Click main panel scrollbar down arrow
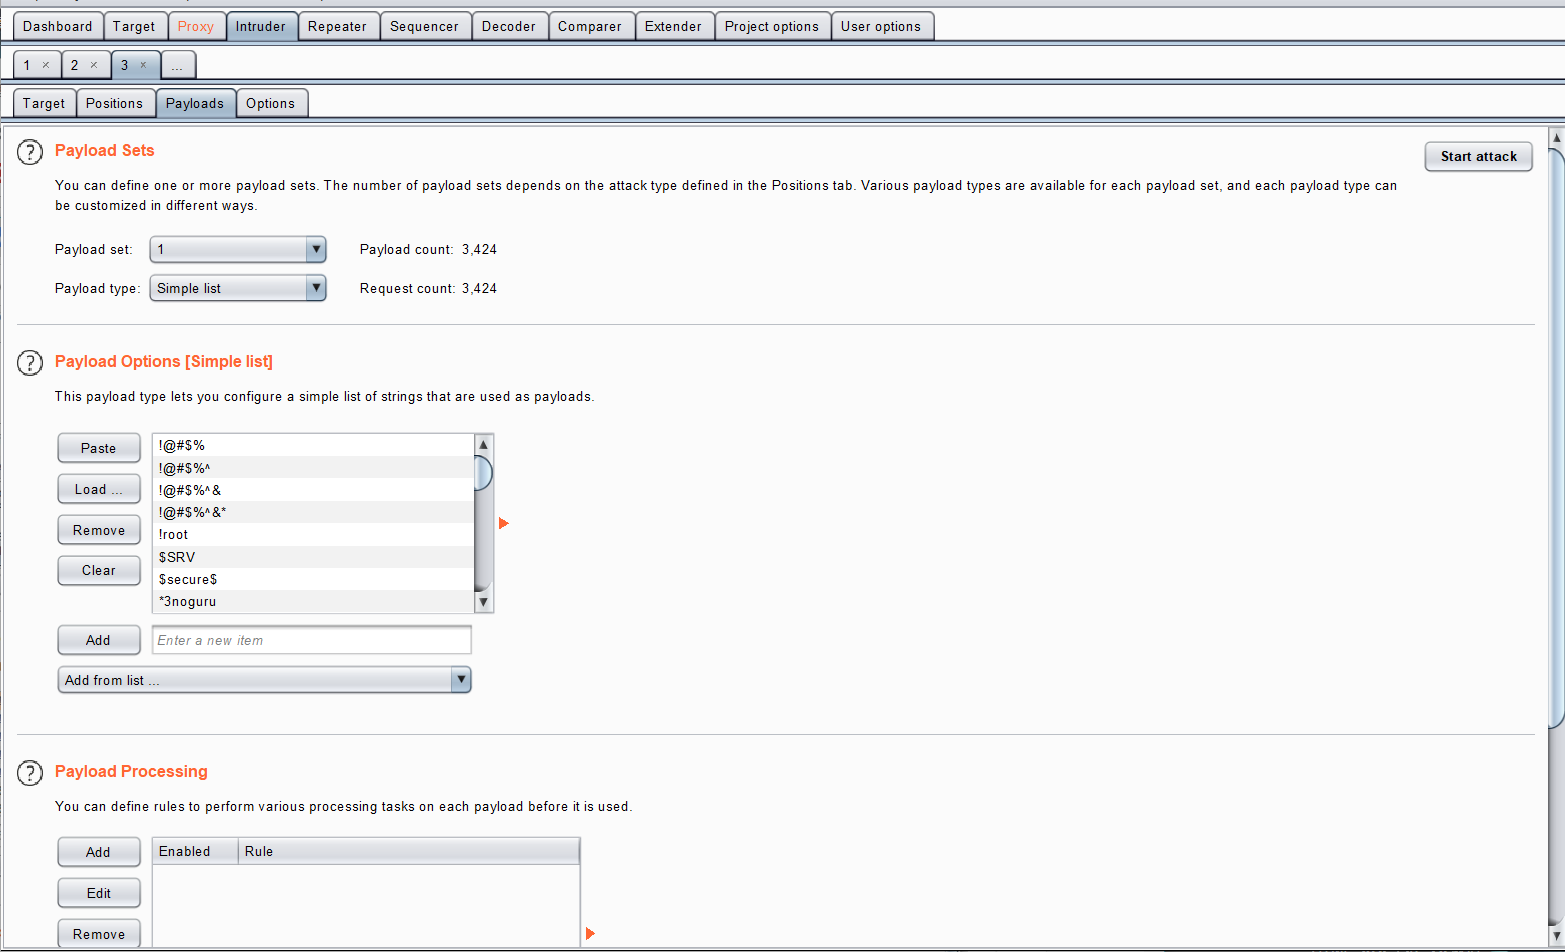 pyautogui.click(x=1556, y=937)
